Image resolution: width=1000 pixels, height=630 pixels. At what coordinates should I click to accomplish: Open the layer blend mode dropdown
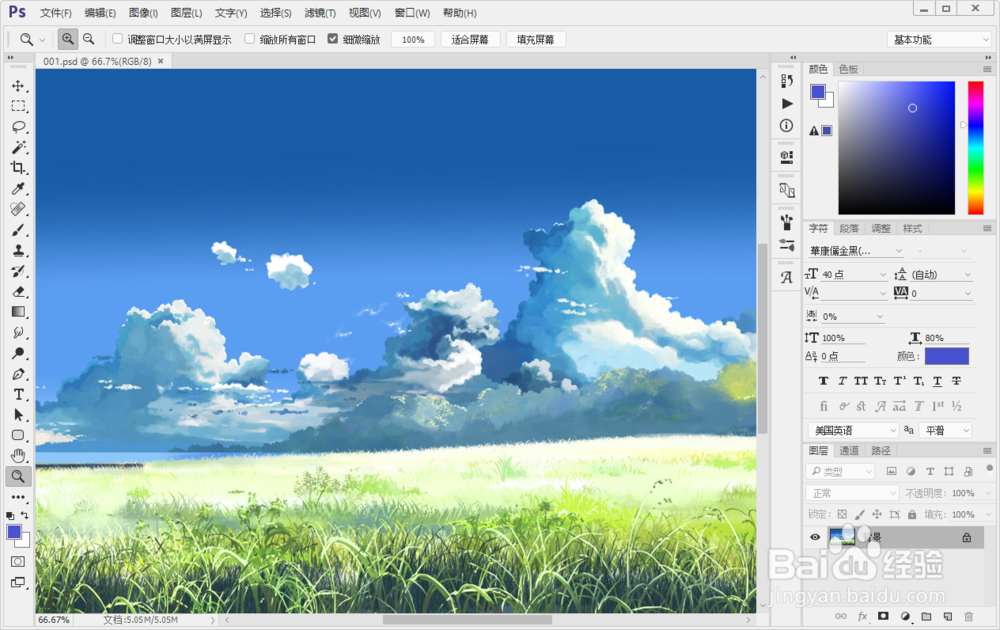pyautogui.click(x=853, y=494)
